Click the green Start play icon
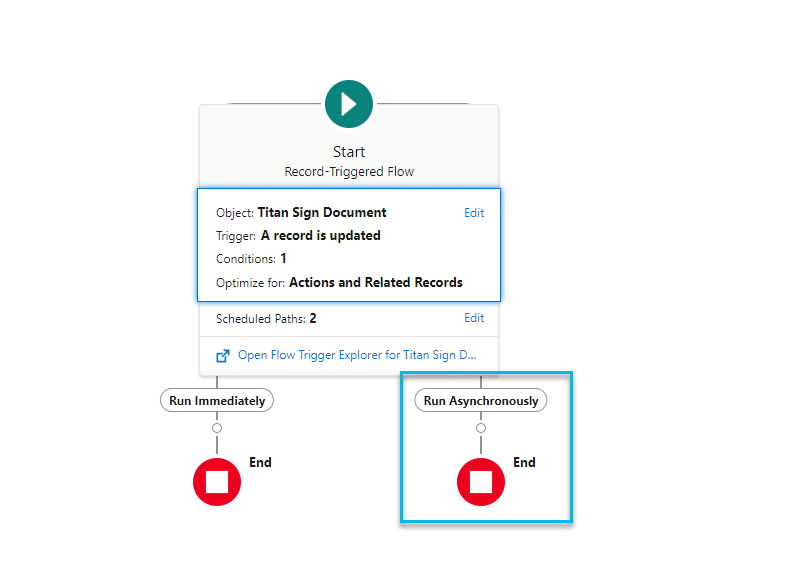Screen dimensions: 809x572 pos(349,104)
